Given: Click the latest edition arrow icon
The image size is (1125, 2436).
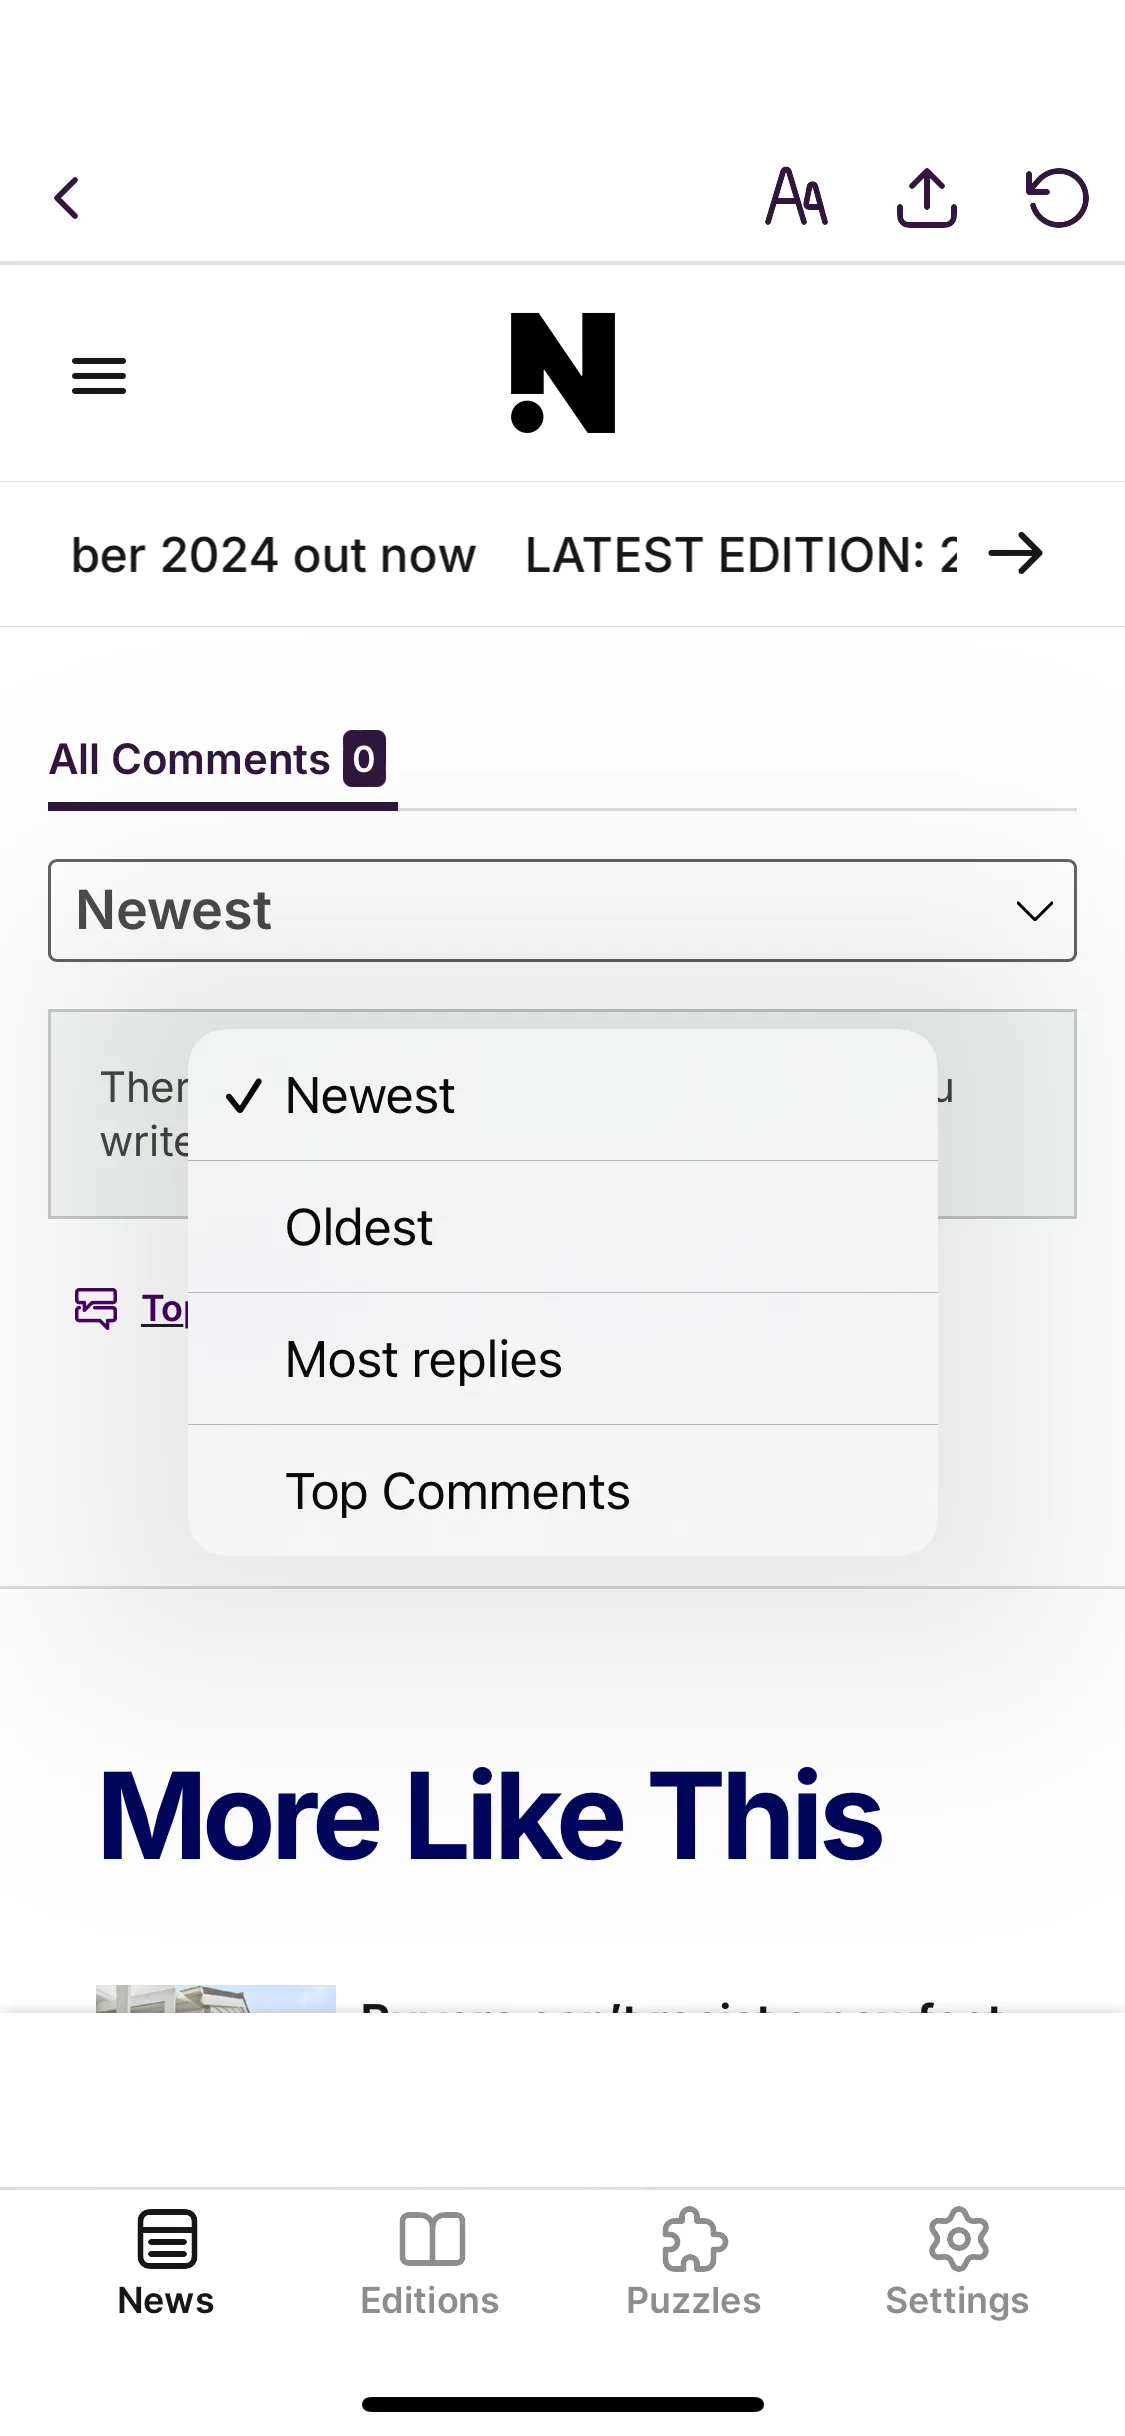Looking at the screenshot, I should tap(1016, 553).
